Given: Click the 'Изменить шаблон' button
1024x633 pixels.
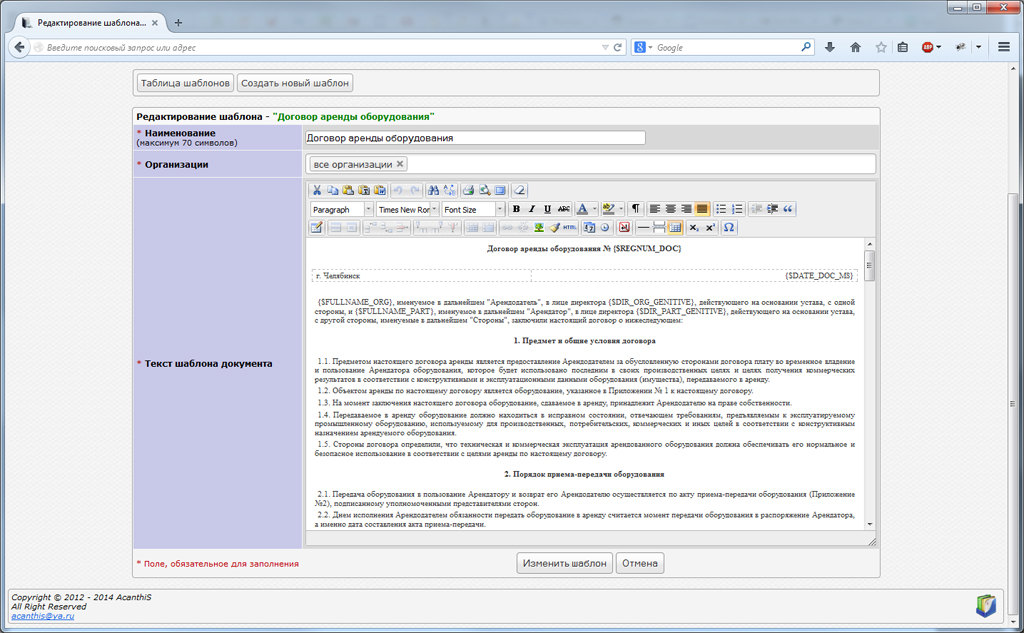Looking at the screenshot, I should (565, 563).
